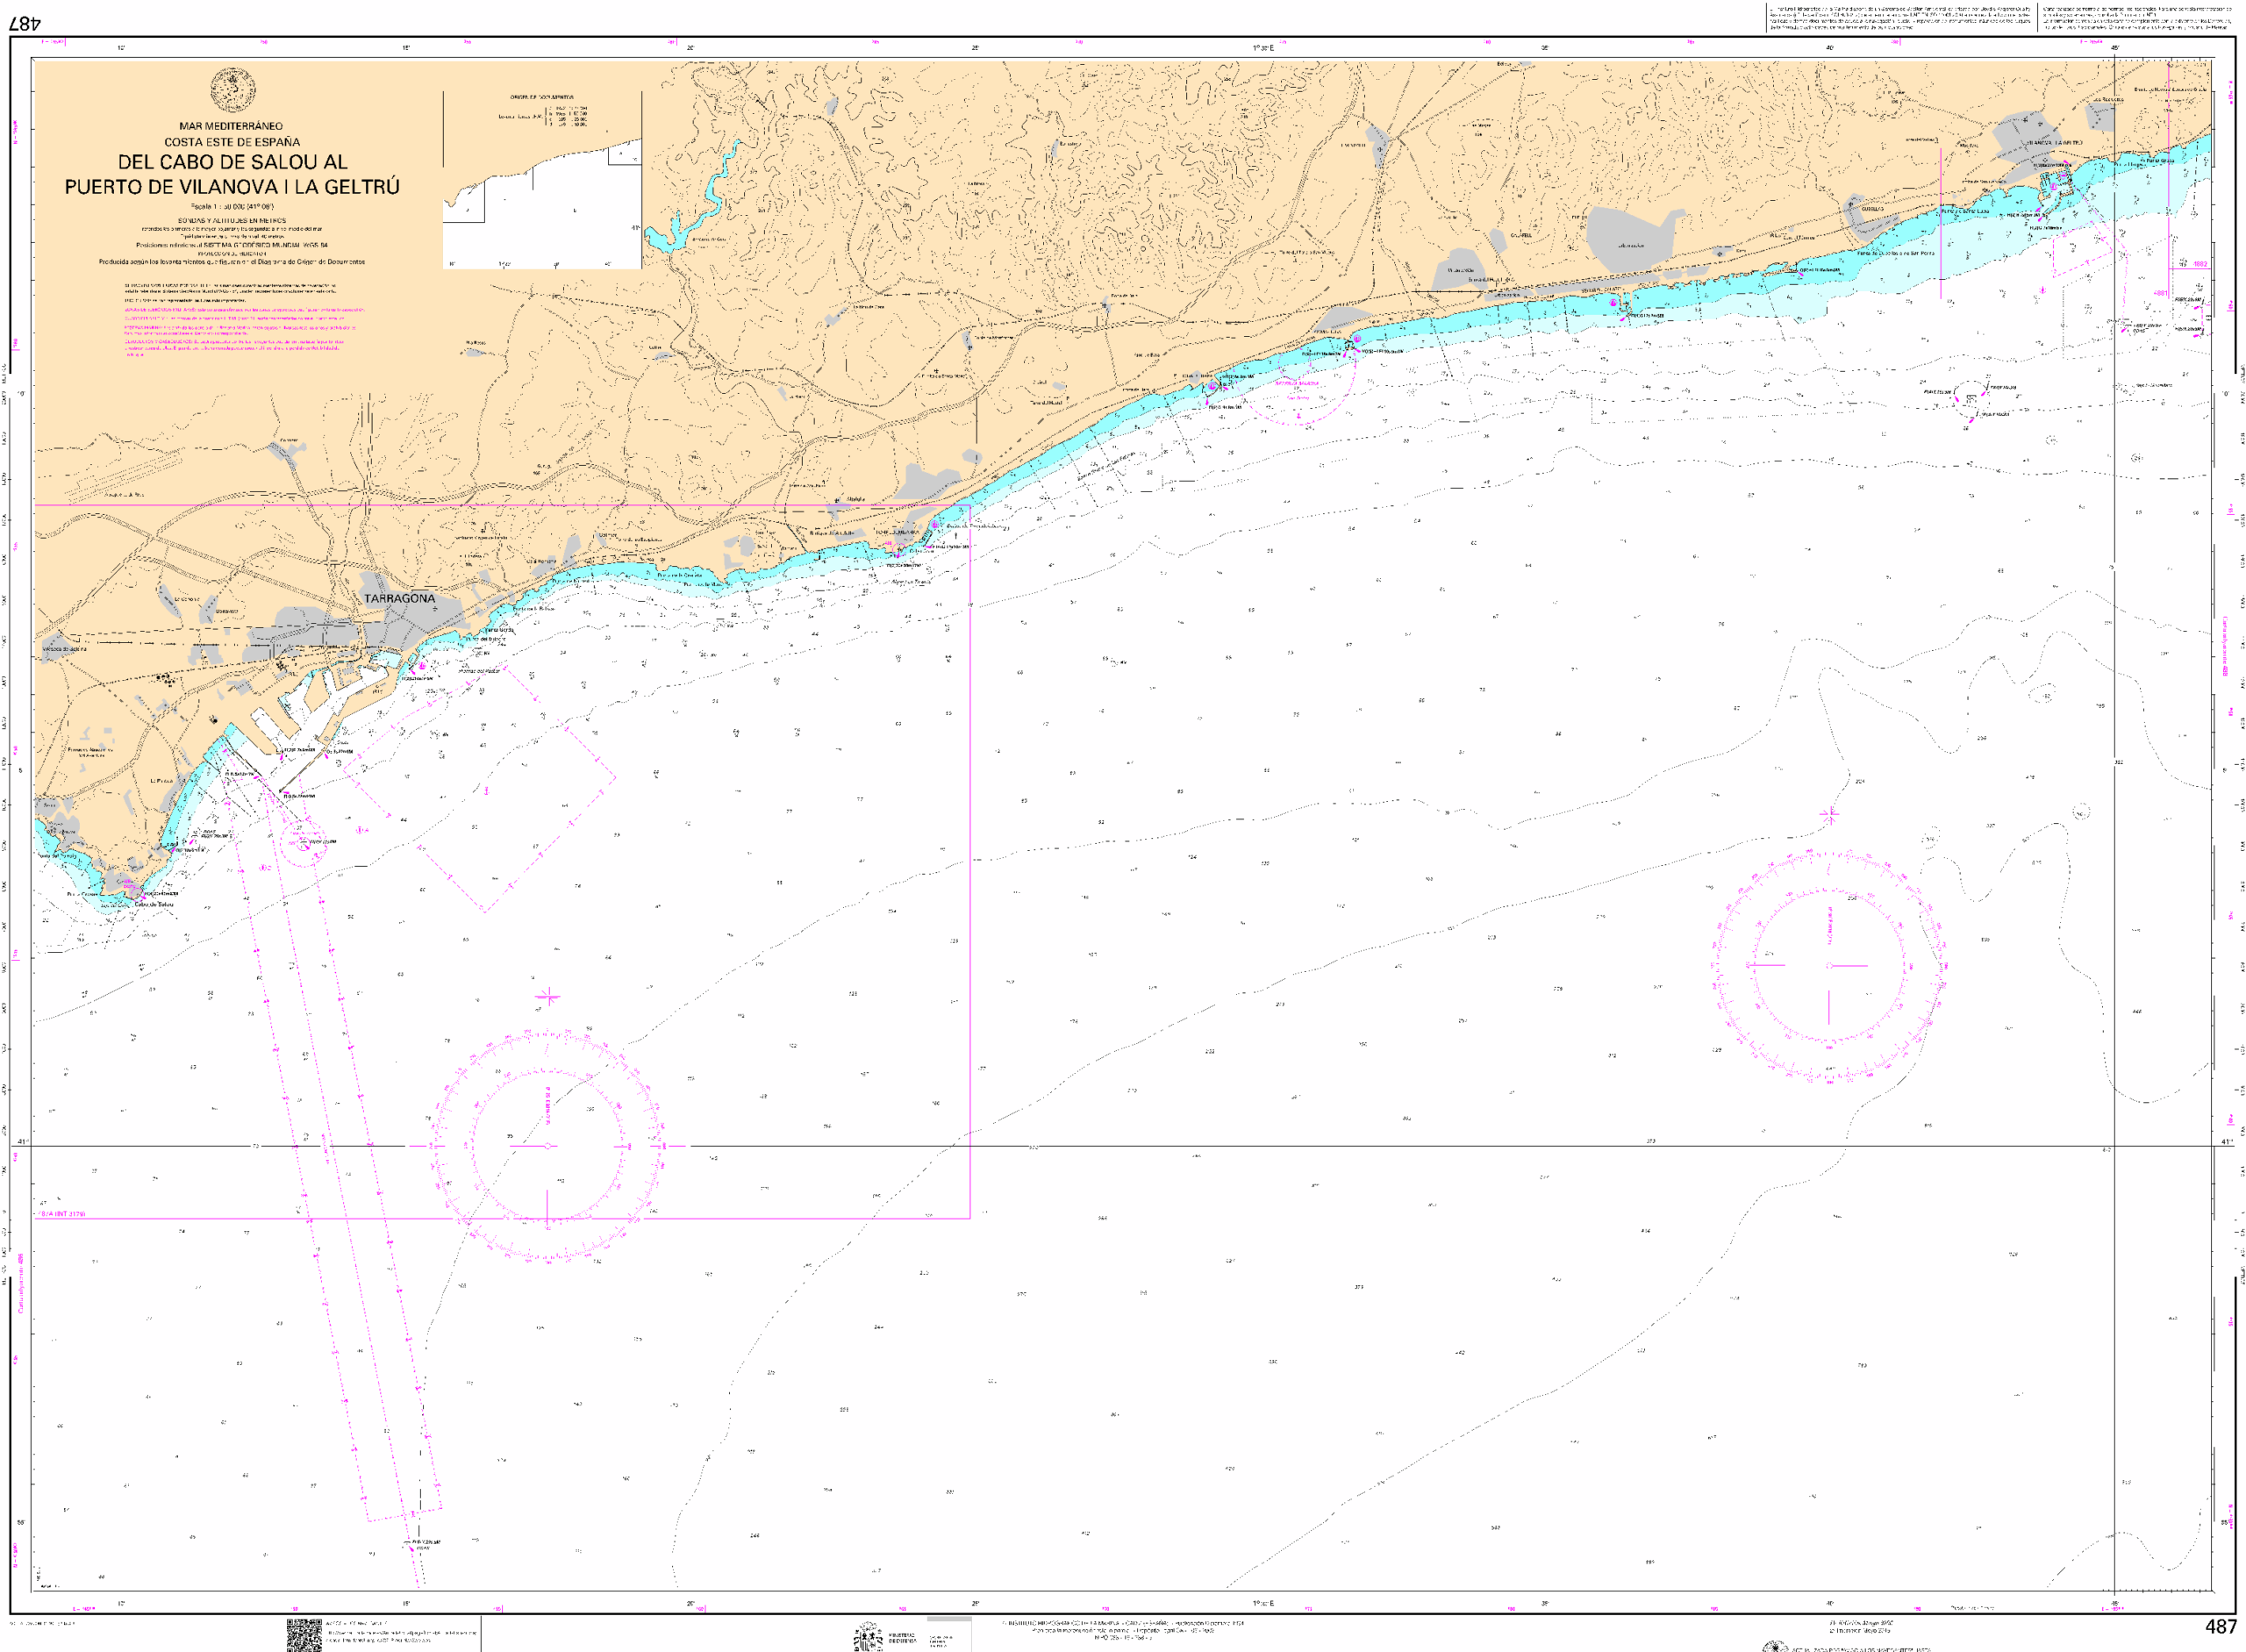2246x1652 pixels.
Task: Click 'PUERTO DE VILANOVA I LA GELTRÚ' title line
Action: pos(232,187)
